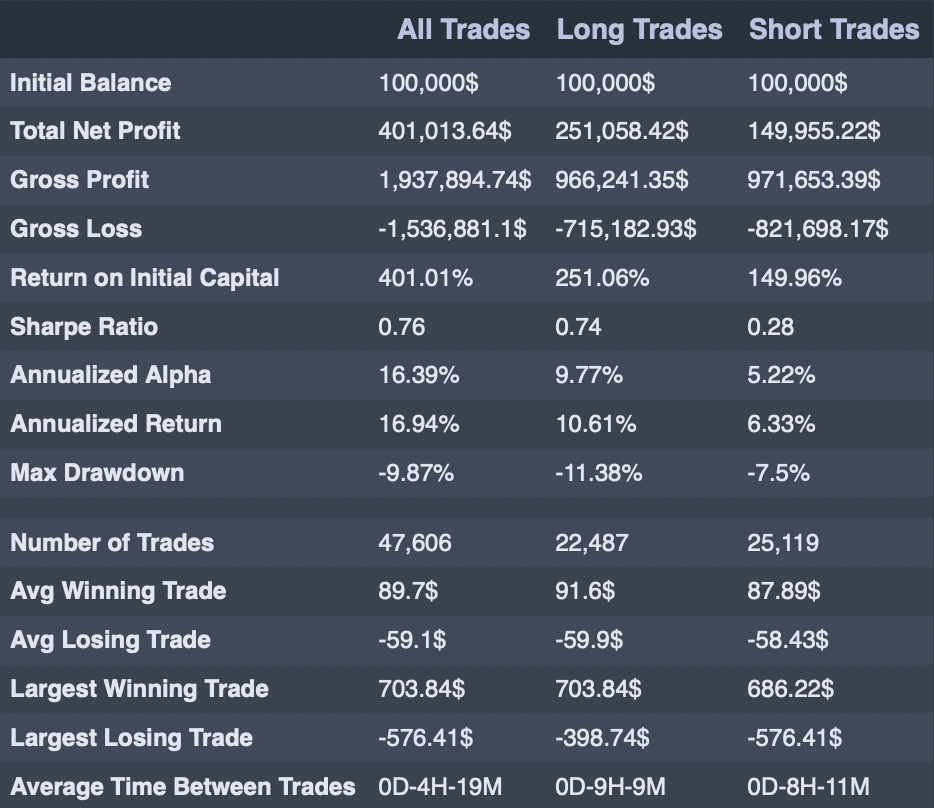
Task: Select the 47,606 number of trades value
Action: (x=415, y=543)
